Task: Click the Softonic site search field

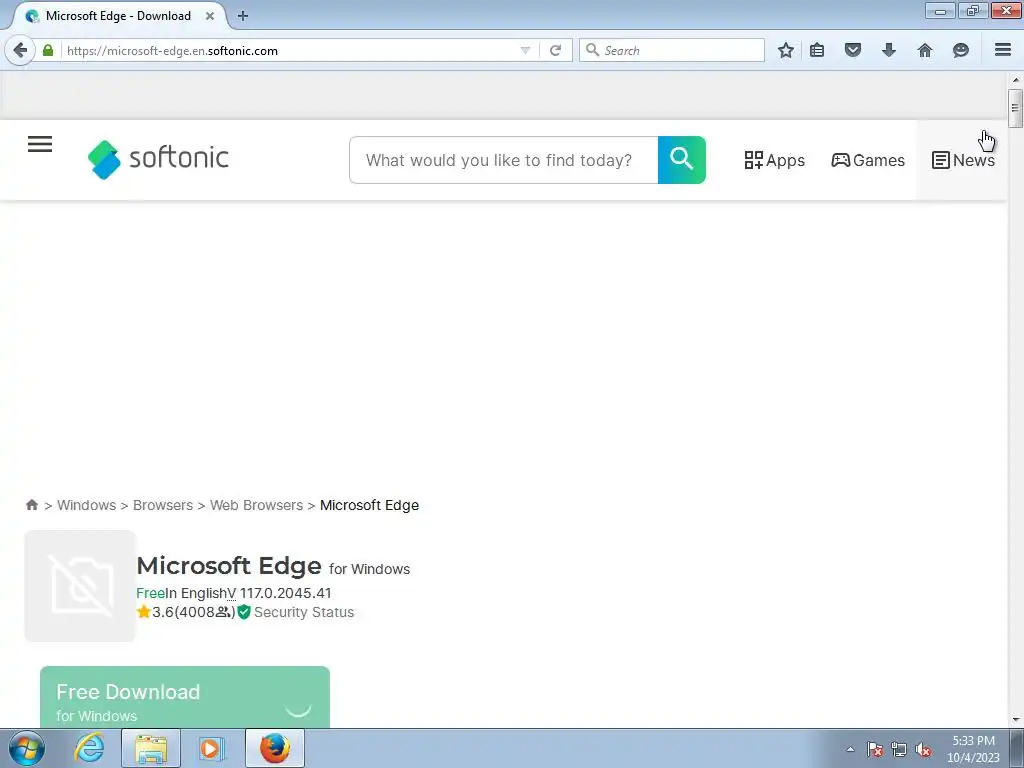Action: (x=504, y=160)
